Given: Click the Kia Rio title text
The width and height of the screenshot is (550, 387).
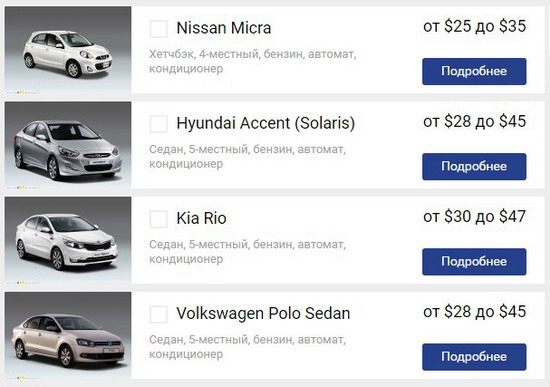Looking at the screenshot, I should pos(201,218).
